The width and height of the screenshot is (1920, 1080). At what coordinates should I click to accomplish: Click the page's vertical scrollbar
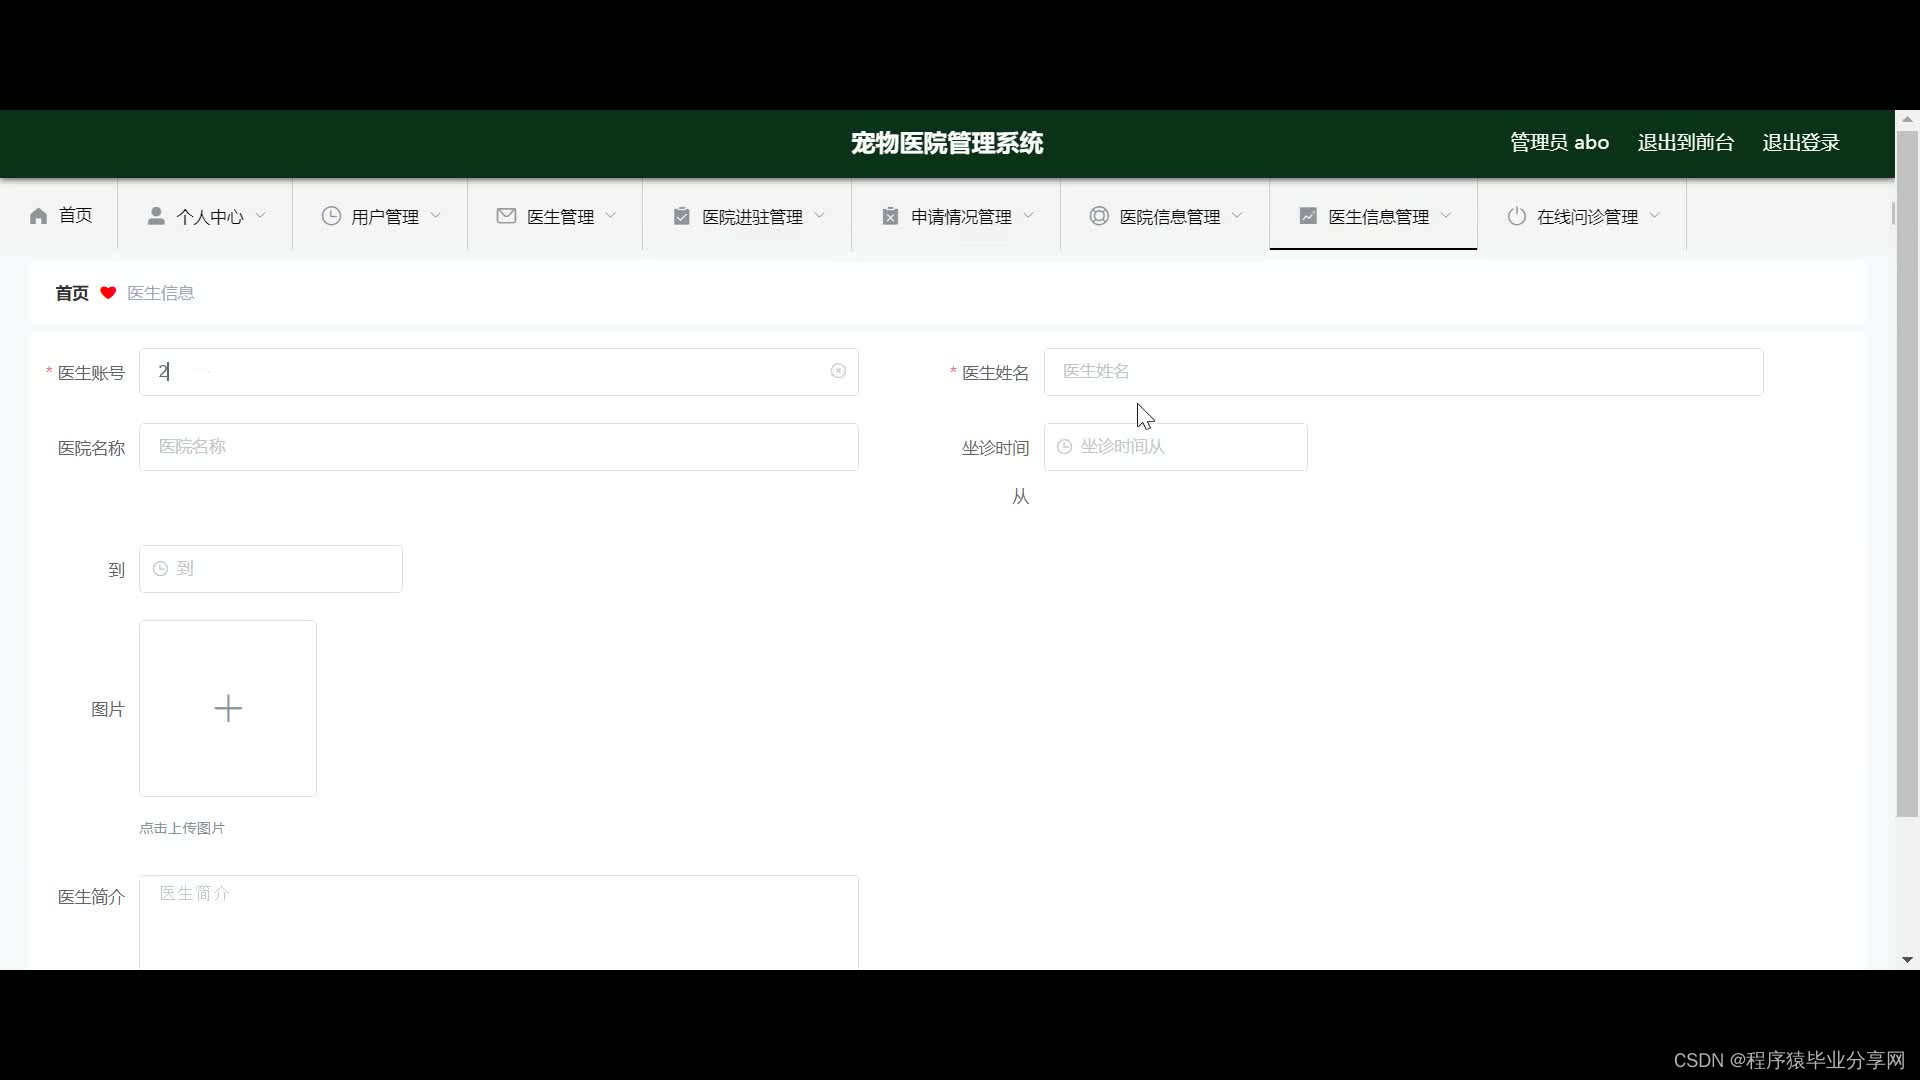(1907, 470)
